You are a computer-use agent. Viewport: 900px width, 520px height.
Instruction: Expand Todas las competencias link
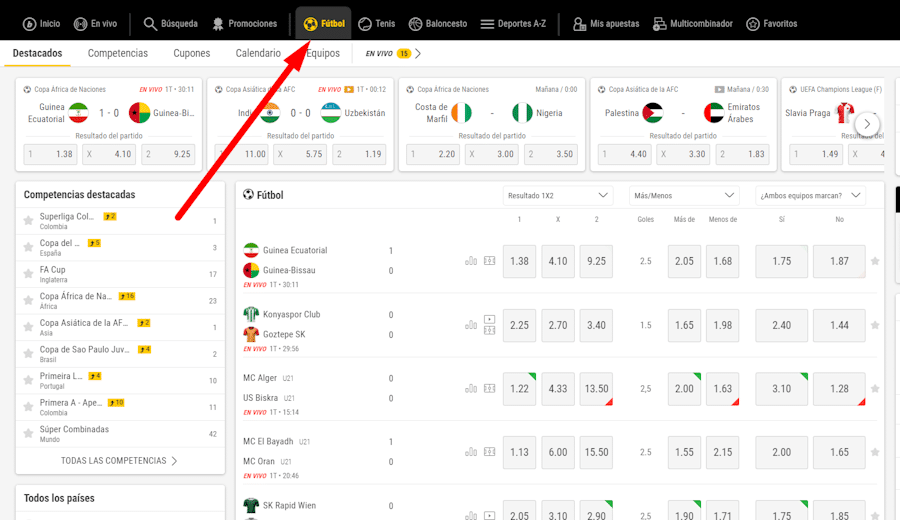119,461
